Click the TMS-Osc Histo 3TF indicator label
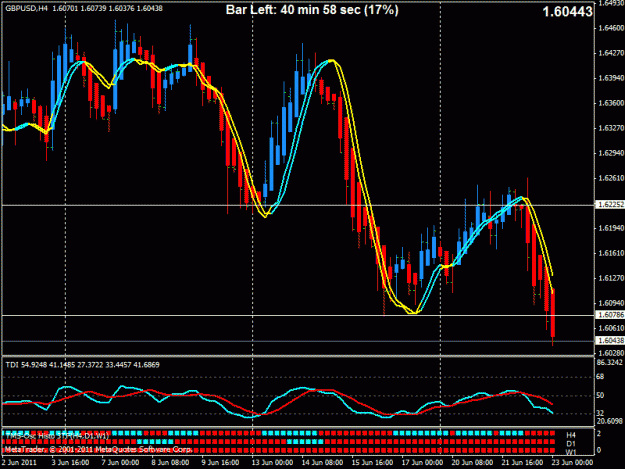 coord(57,436)
